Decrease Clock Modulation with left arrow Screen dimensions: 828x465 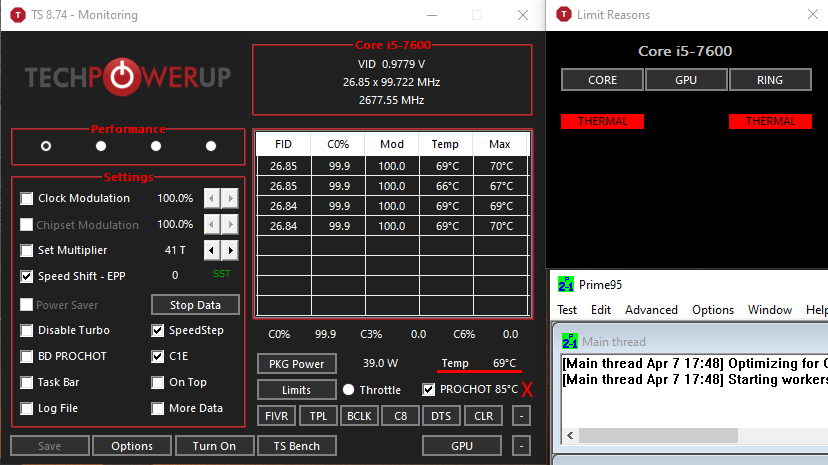(212, 198)
